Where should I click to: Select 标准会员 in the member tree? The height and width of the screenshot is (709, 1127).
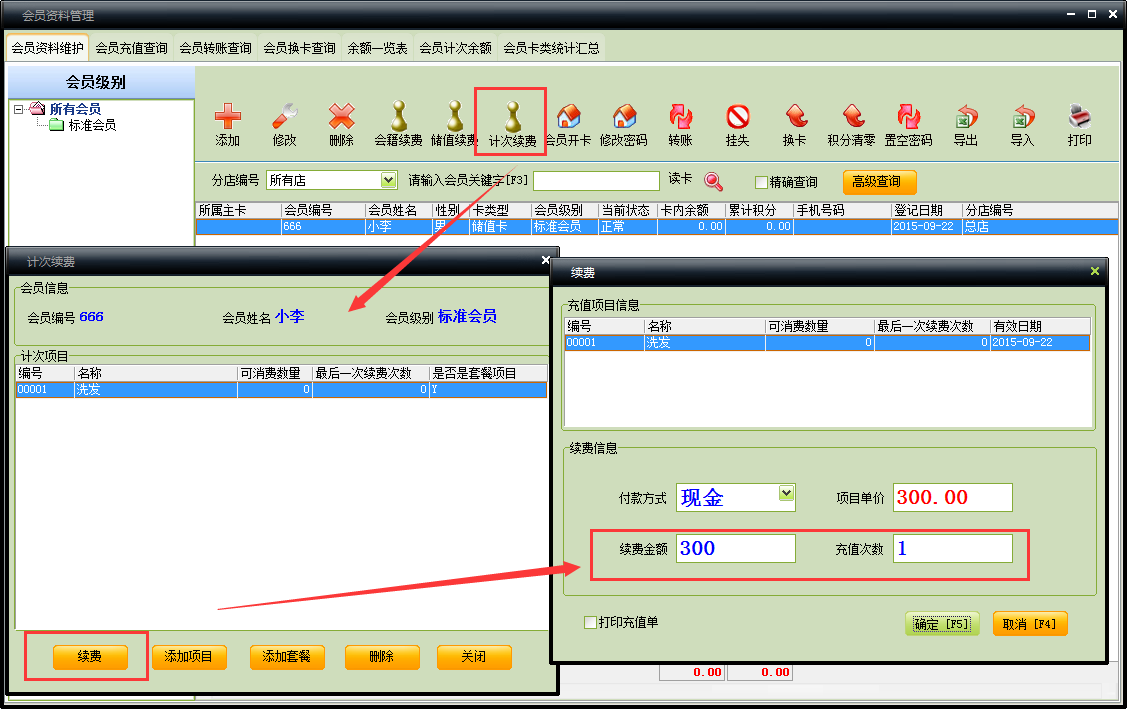click(92, 125)
